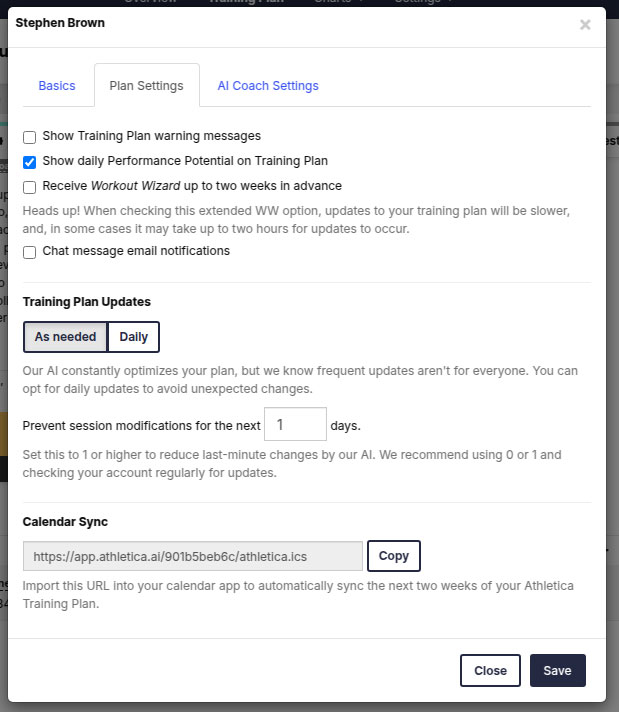Focus the prevent session modifications days field
Screen dimensions: 619x712
tap(295, 424)
